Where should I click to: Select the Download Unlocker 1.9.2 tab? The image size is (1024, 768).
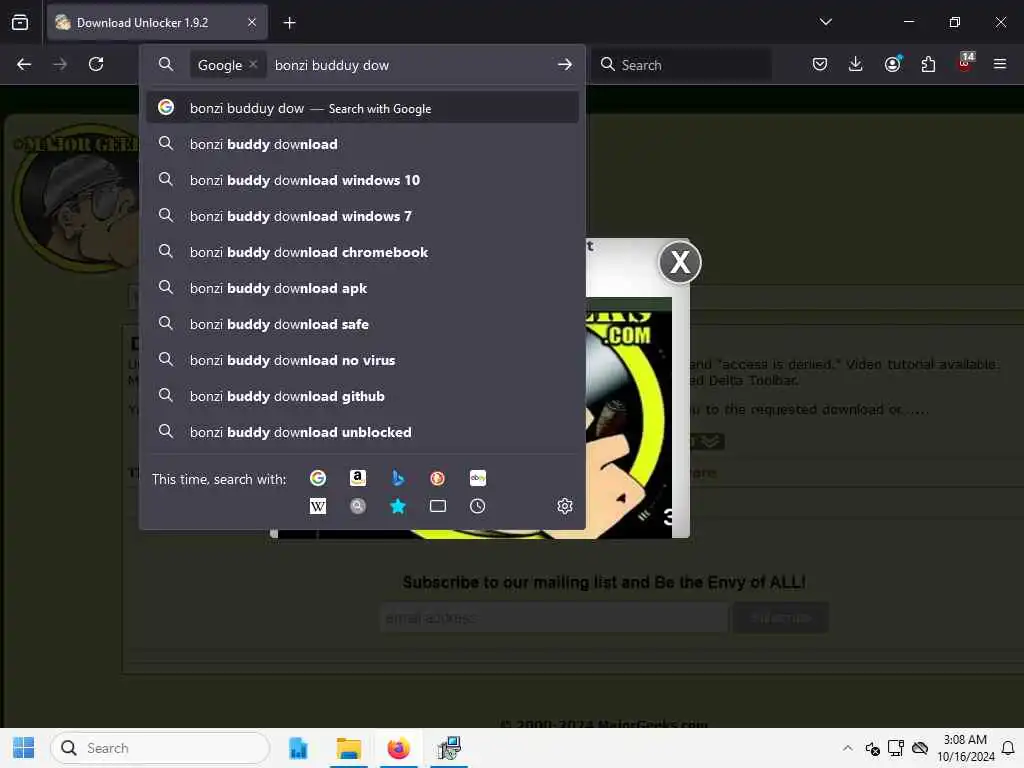157,22
